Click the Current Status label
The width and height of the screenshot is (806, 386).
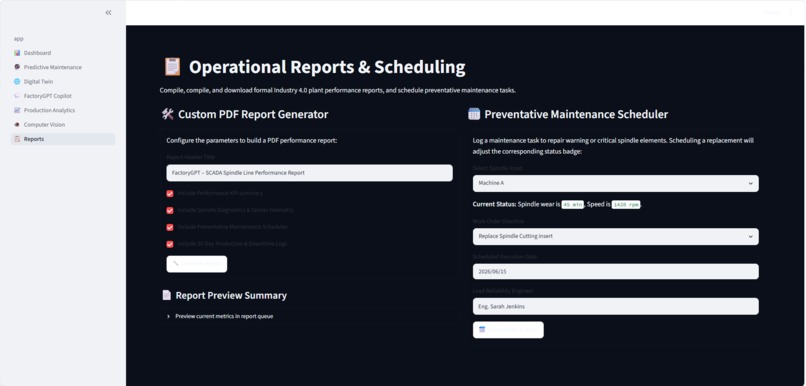[x=494, y=205]
